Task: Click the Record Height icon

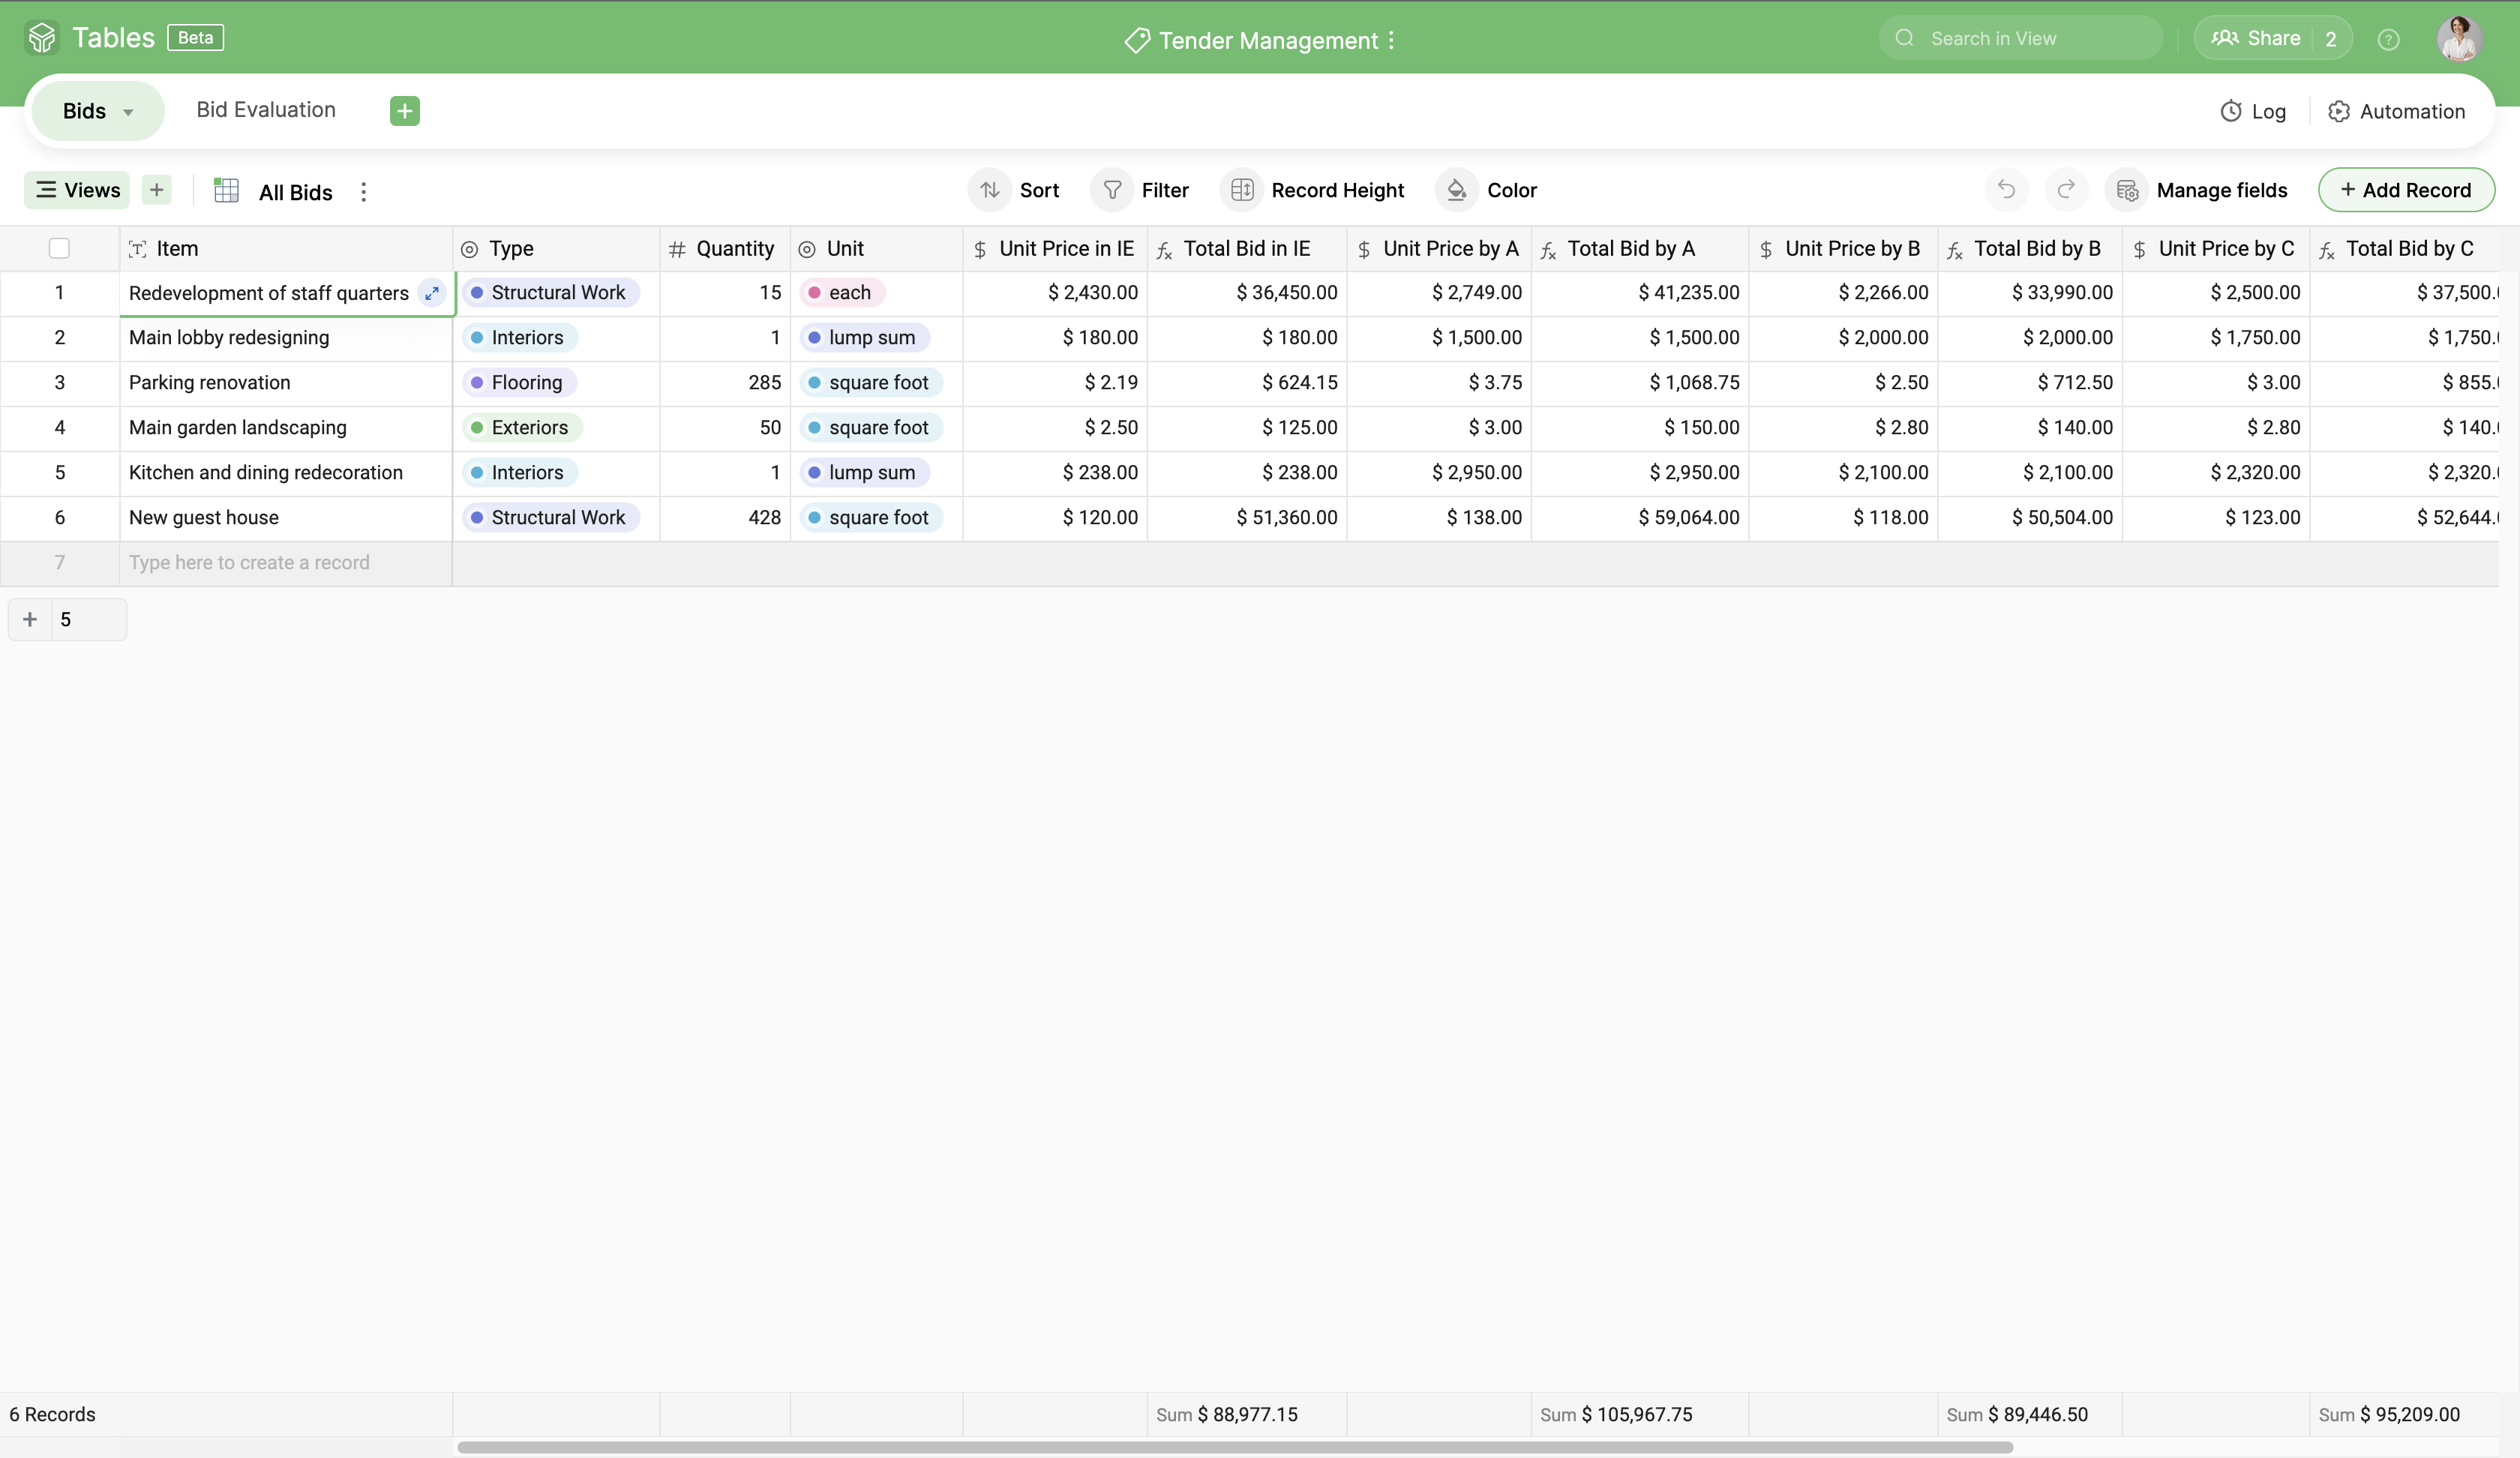Action: [x=1242, y=189]
